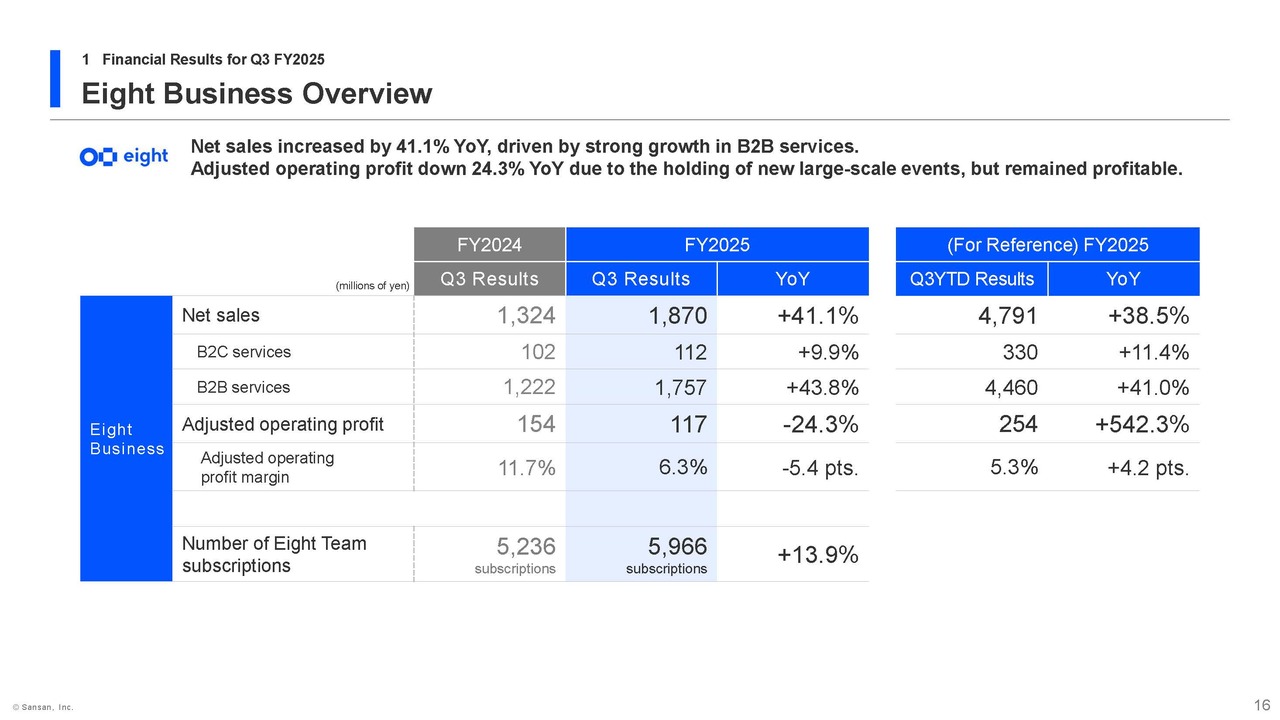
Task: Click the Q3YTD Results header cell
Action: click(x=972, y=279)
